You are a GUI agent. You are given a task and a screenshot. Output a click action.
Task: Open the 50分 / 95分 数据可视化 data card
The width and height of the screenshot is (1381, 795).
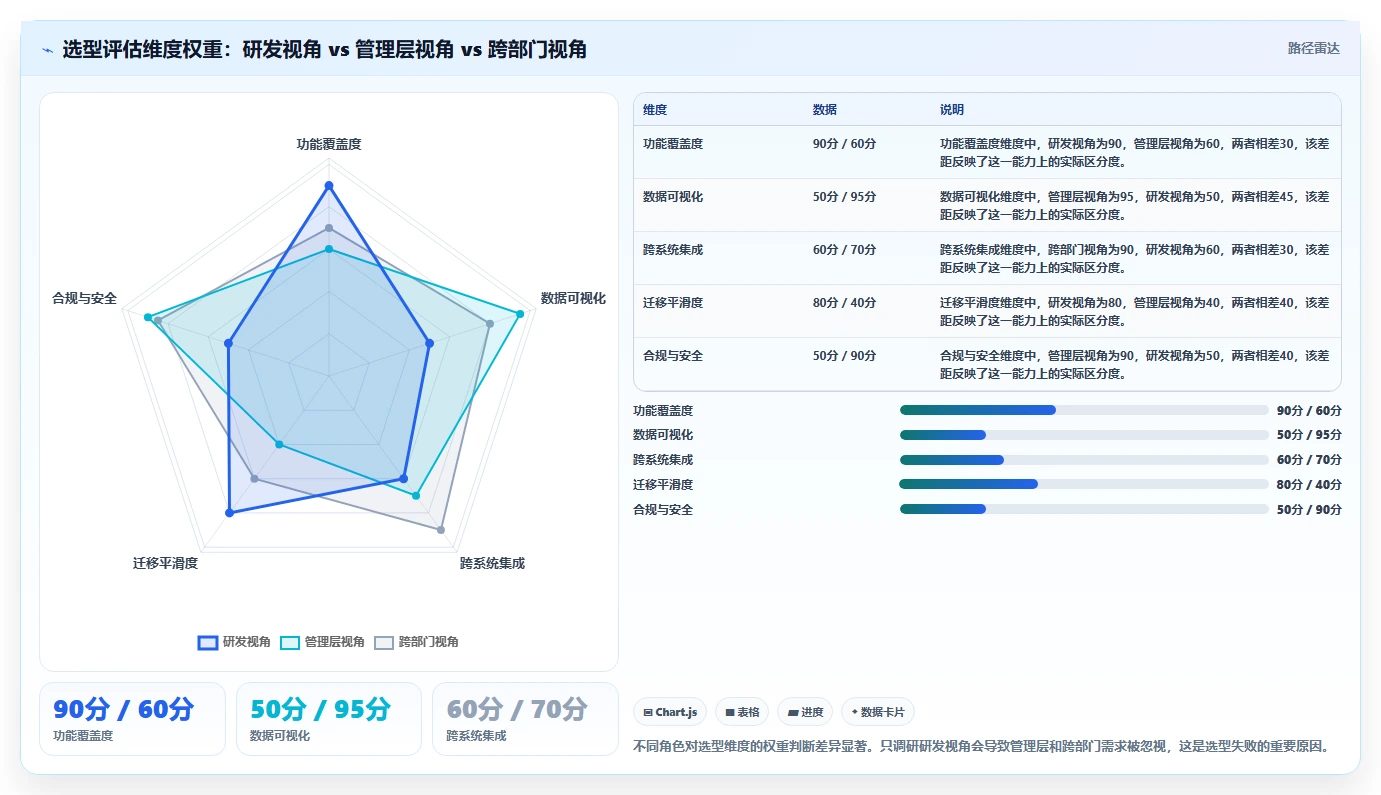329,718
